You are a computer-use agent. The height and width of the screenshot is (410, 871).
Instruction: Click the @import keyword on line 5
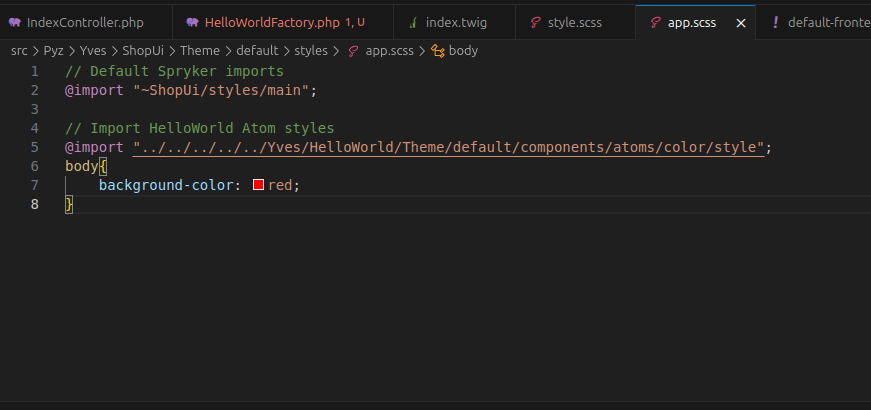tap(94, 147)
